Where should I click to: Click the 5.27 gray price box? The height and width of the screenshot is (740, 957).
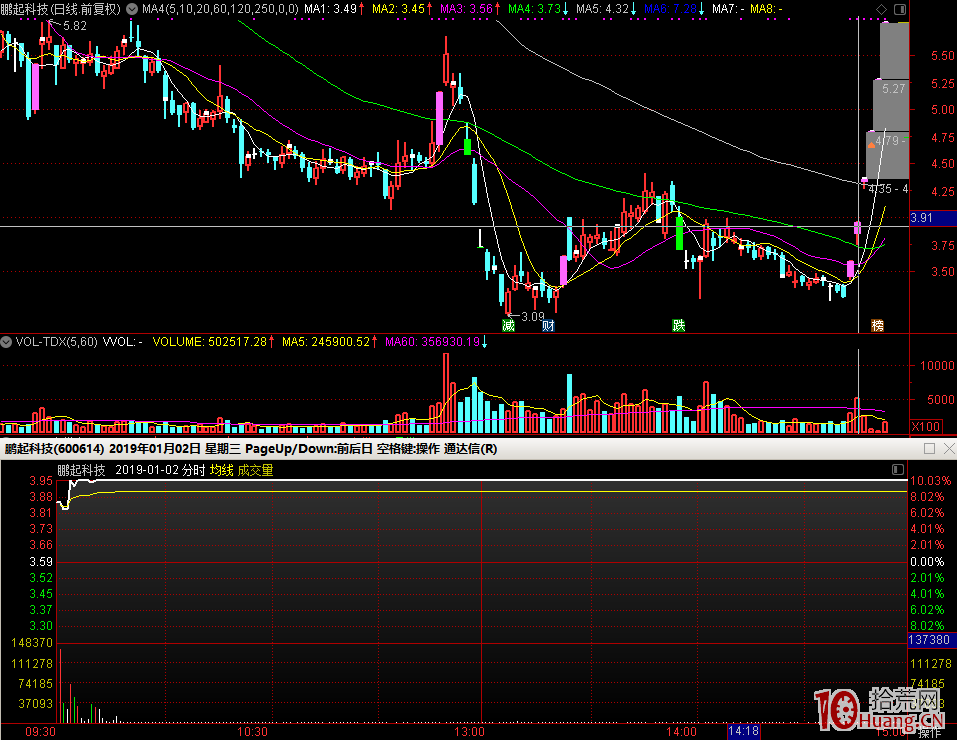(893, 89)
